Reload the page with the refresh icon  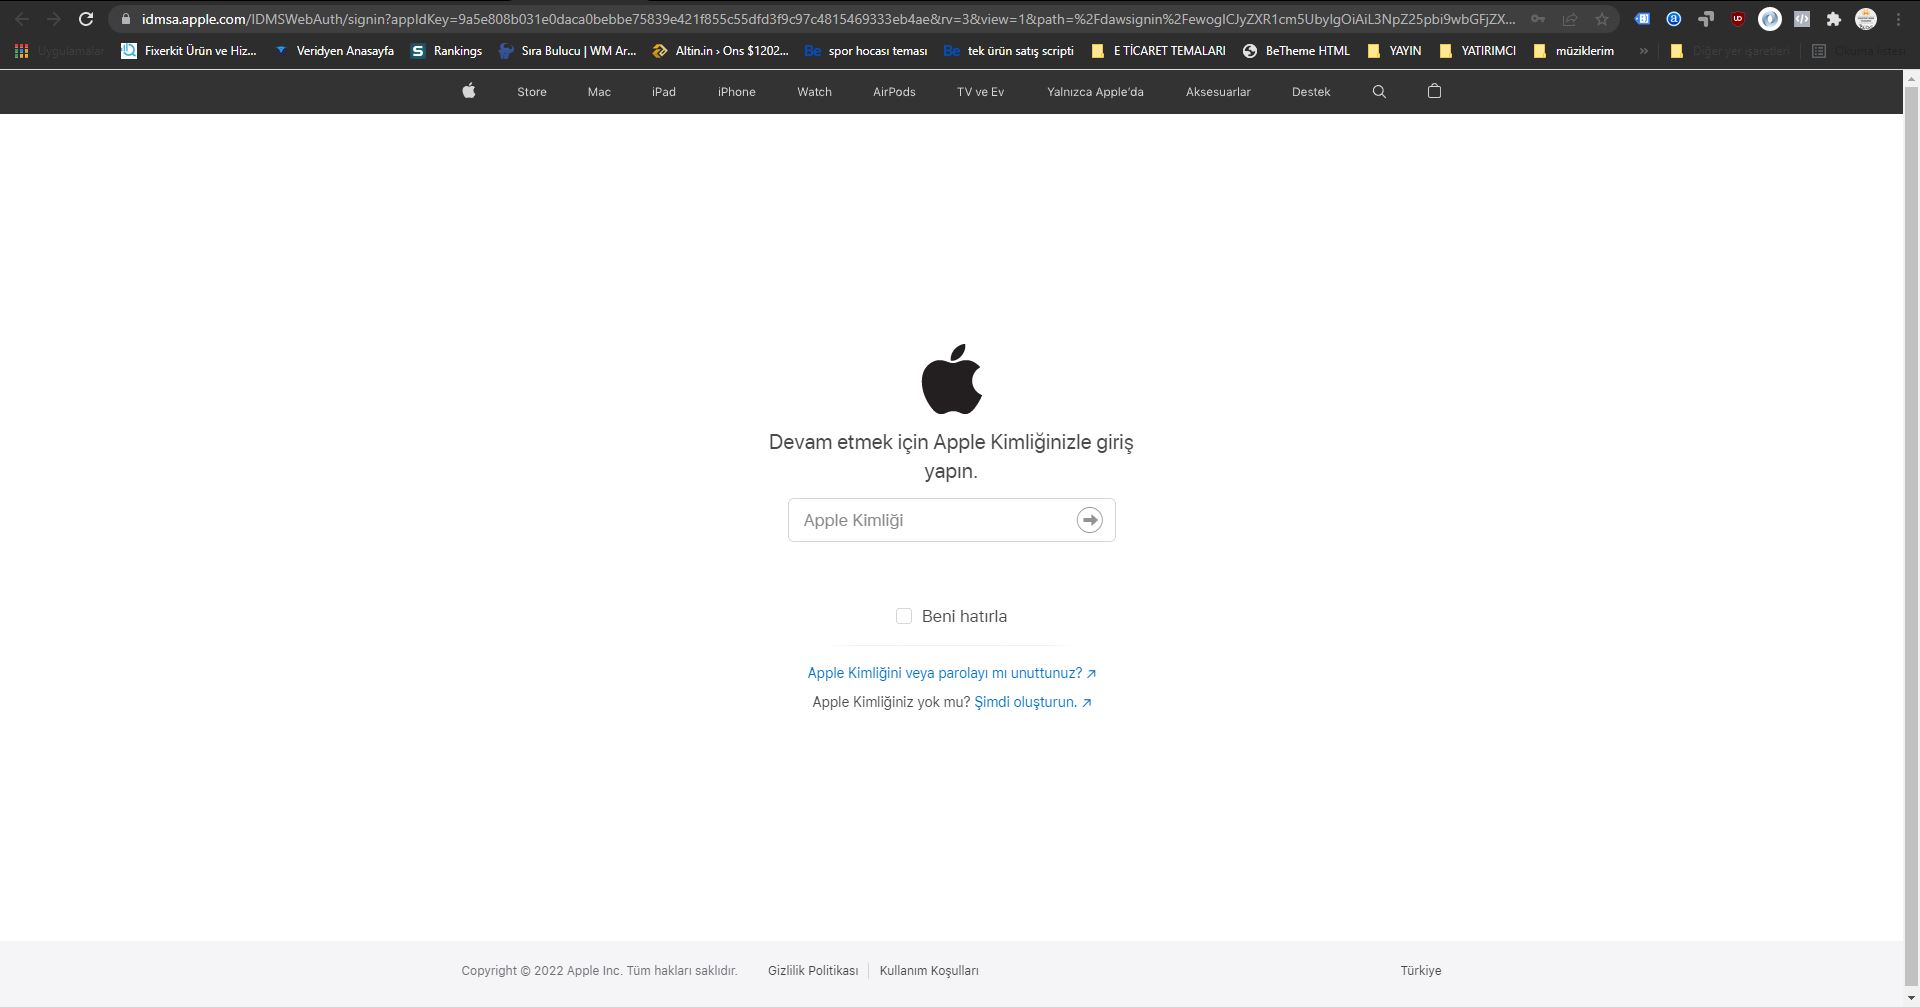tap(86, 19)
